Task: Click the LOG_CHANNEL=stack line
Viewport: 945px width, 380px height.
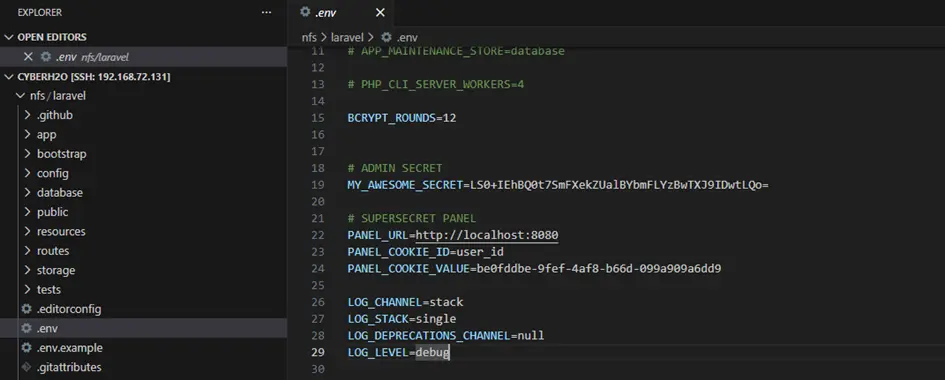Action: click(405, 302)
